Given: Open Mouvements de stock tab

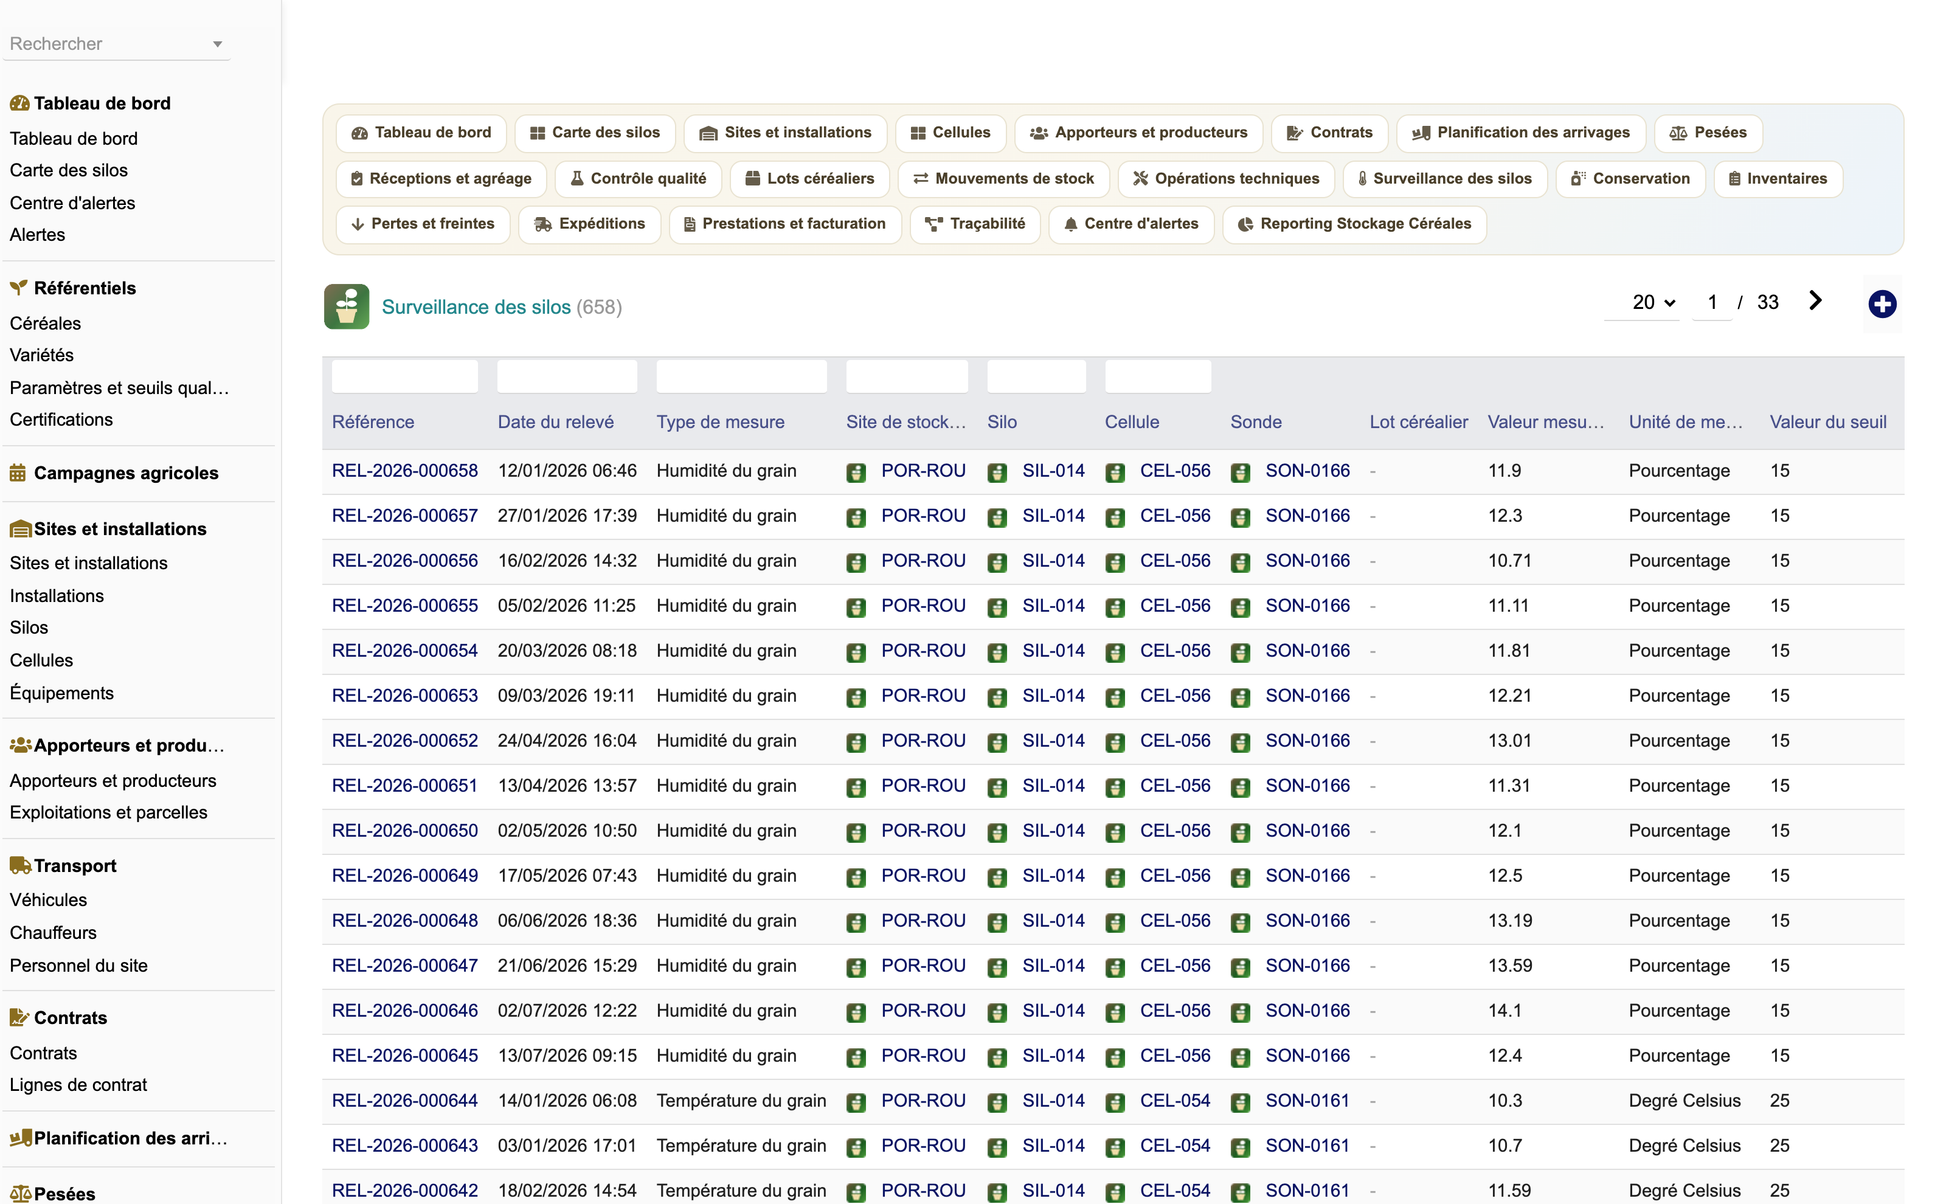Looking at the screenshot, I should 1003,179.
